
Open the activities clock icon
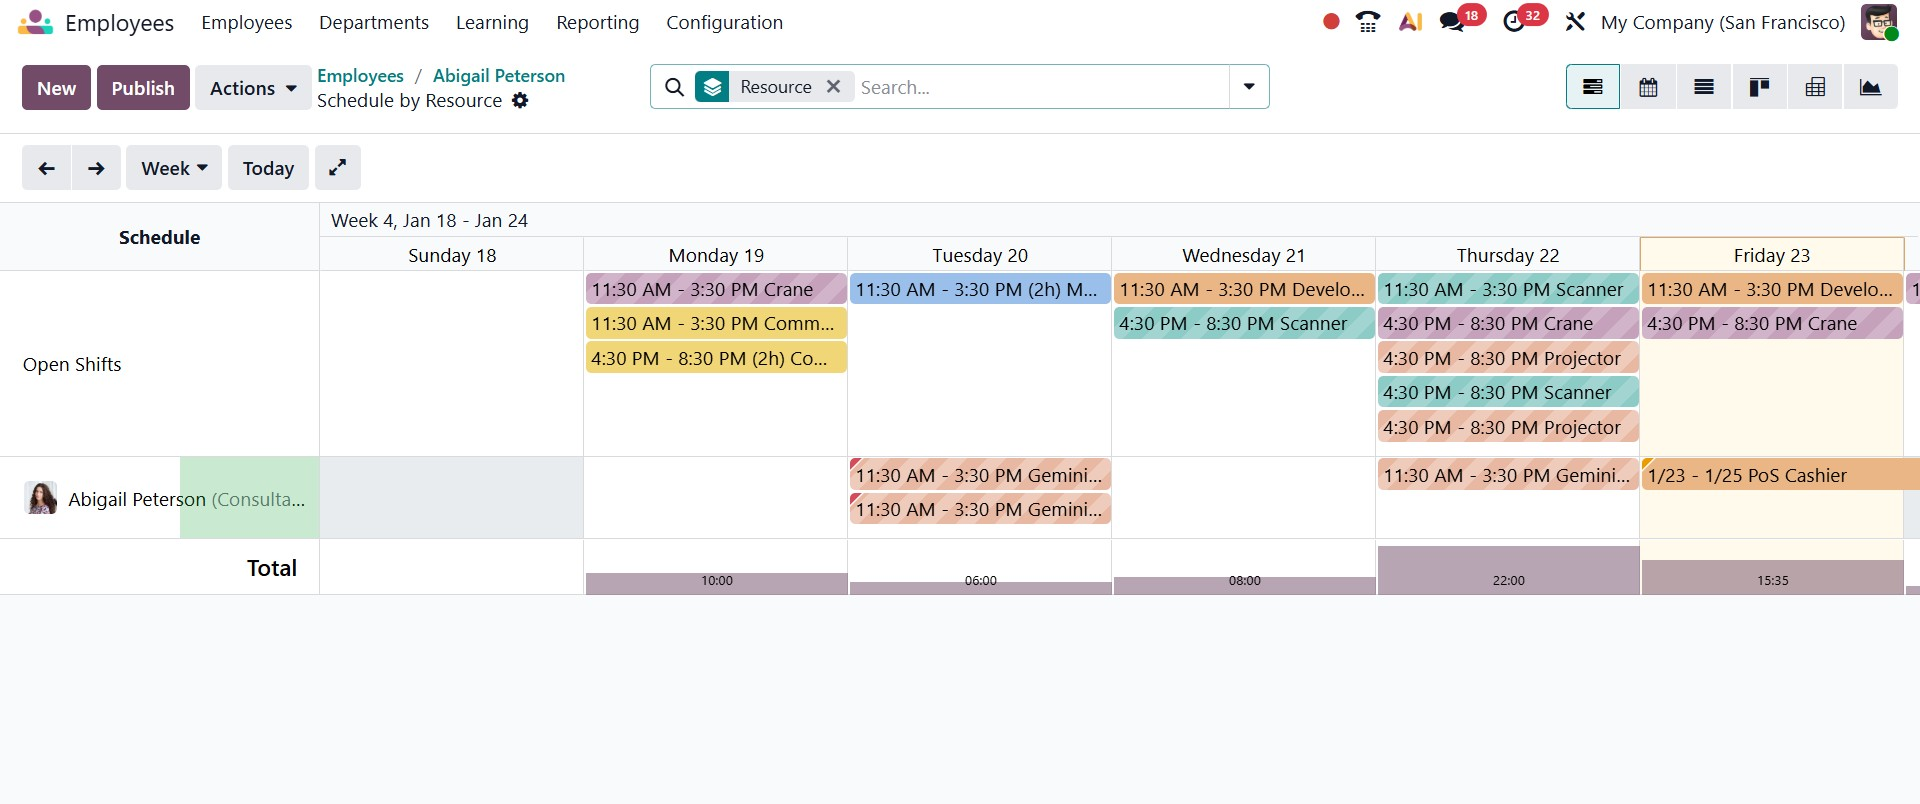(1514, 22)
